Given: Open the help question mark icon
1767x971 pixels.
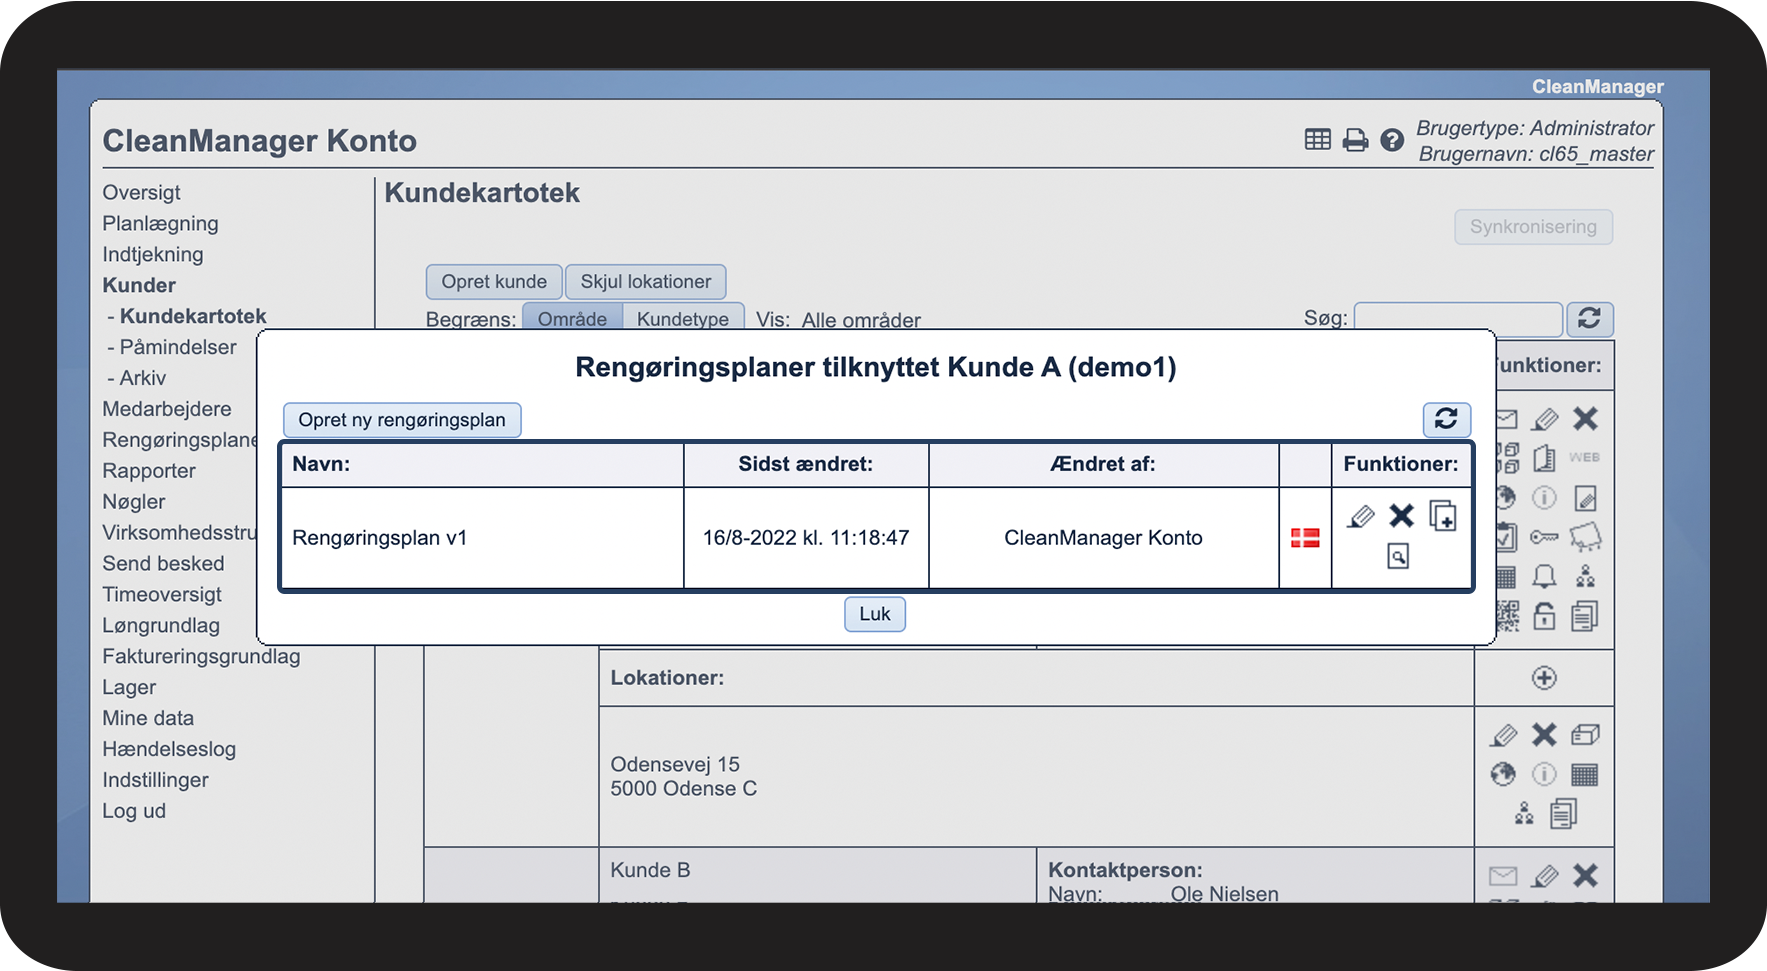Looking at the screenshot, I should pyautogui.click(x=1392, y=140).
